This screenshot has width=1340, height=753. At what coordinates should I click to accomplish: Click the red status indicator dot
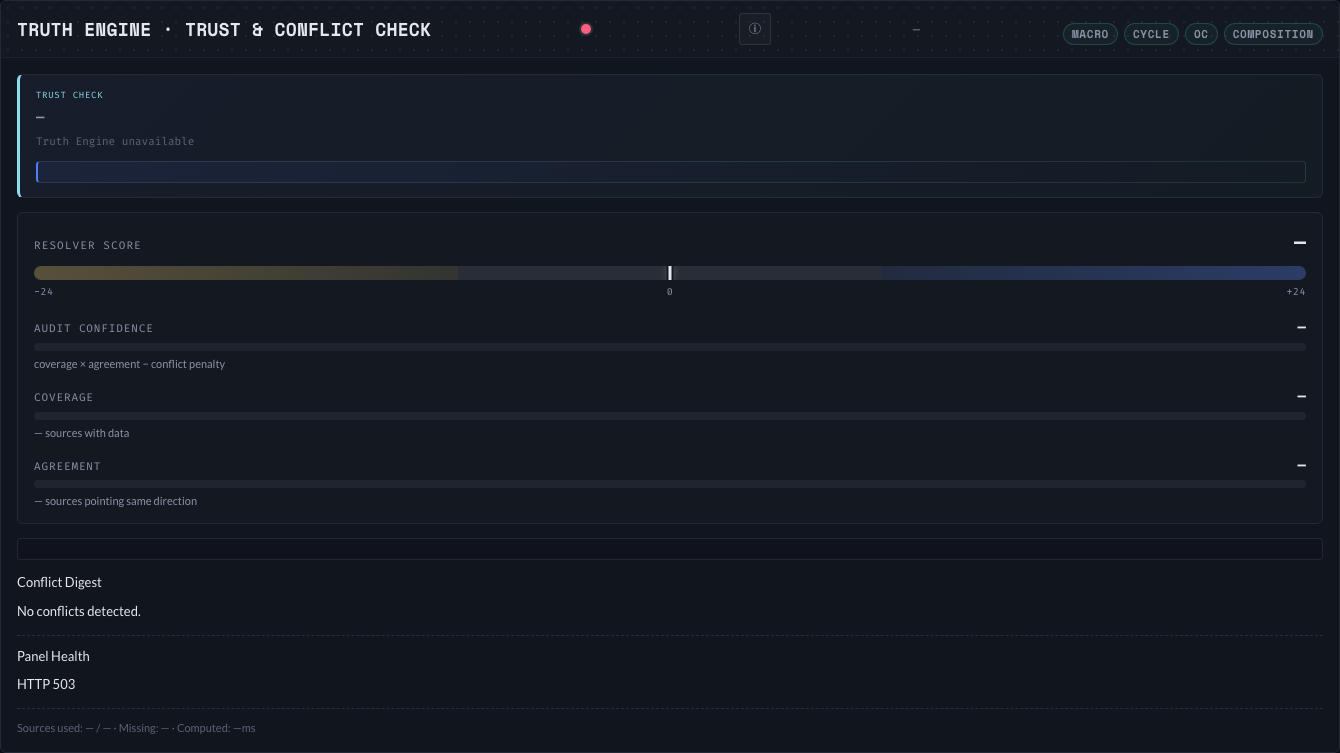[x=586, y=29]
